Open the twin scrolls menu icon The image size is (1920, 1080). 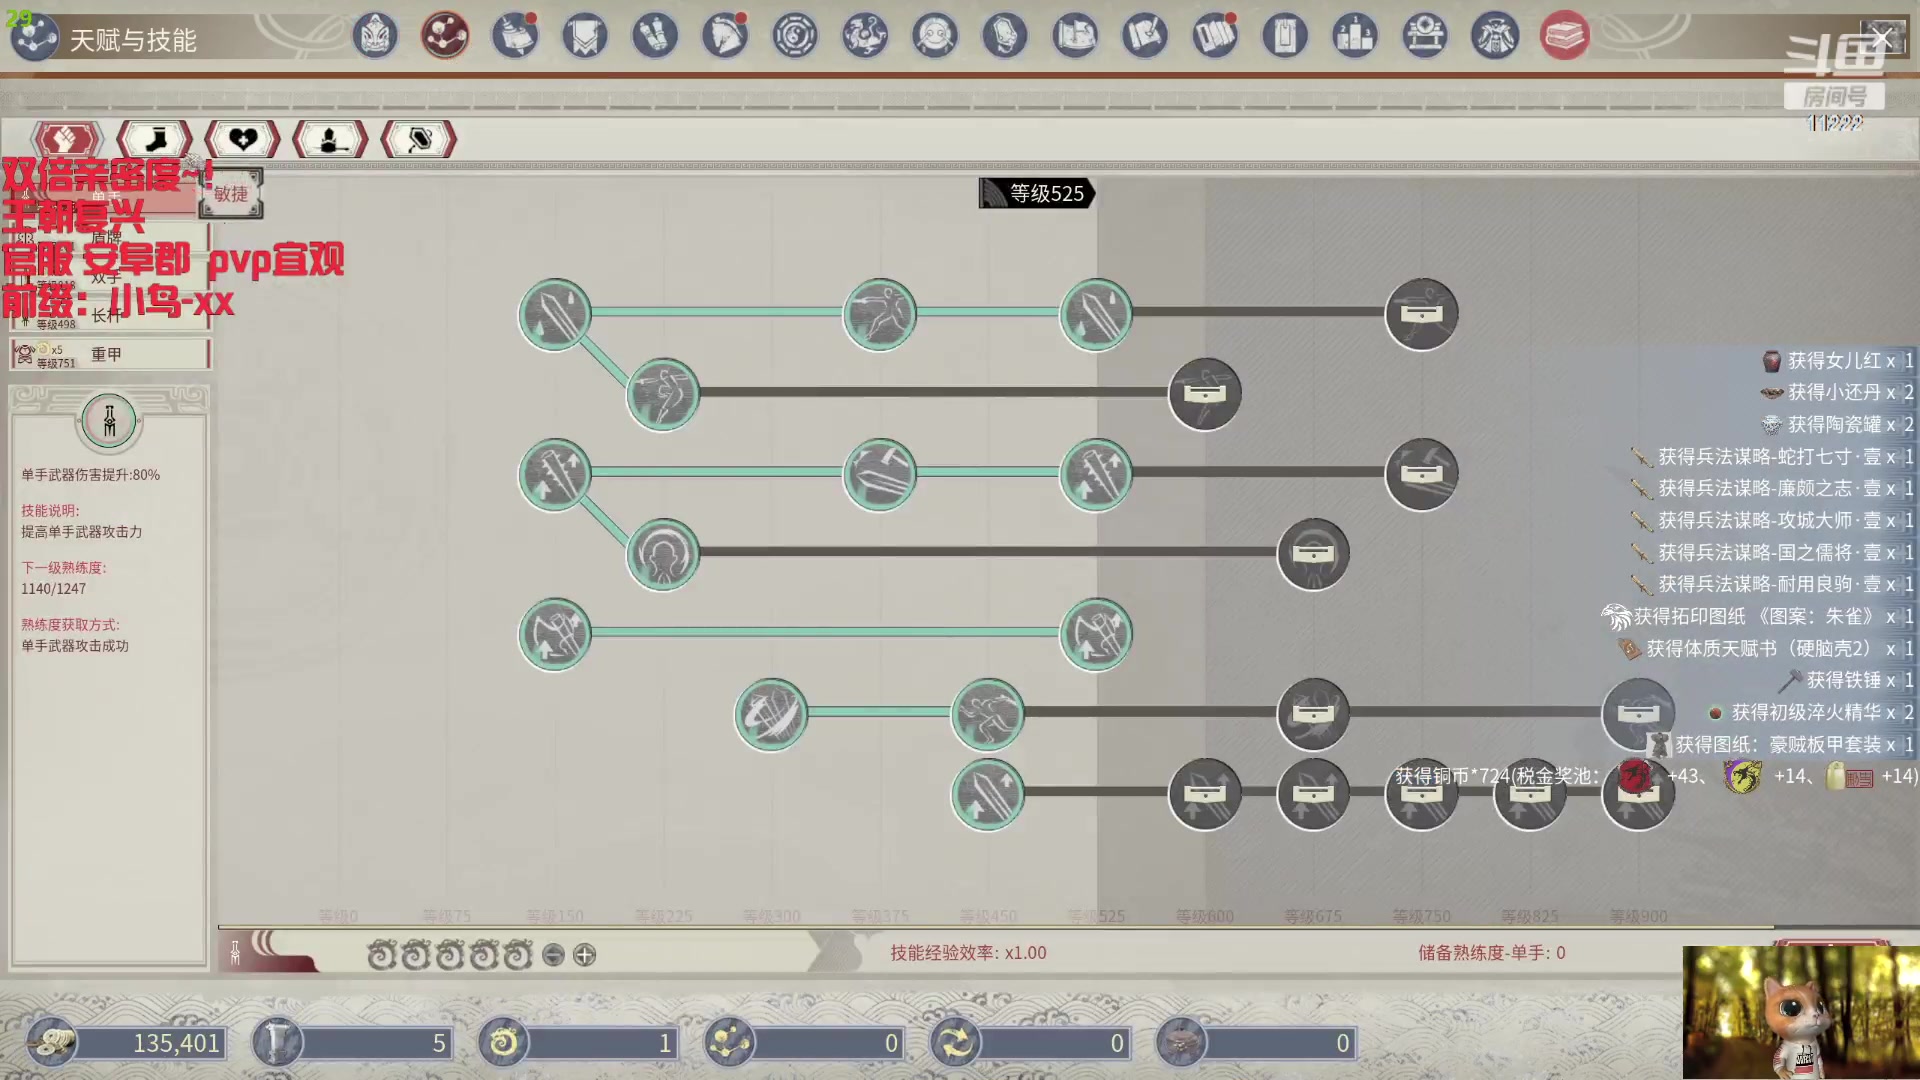coord(655,36)
